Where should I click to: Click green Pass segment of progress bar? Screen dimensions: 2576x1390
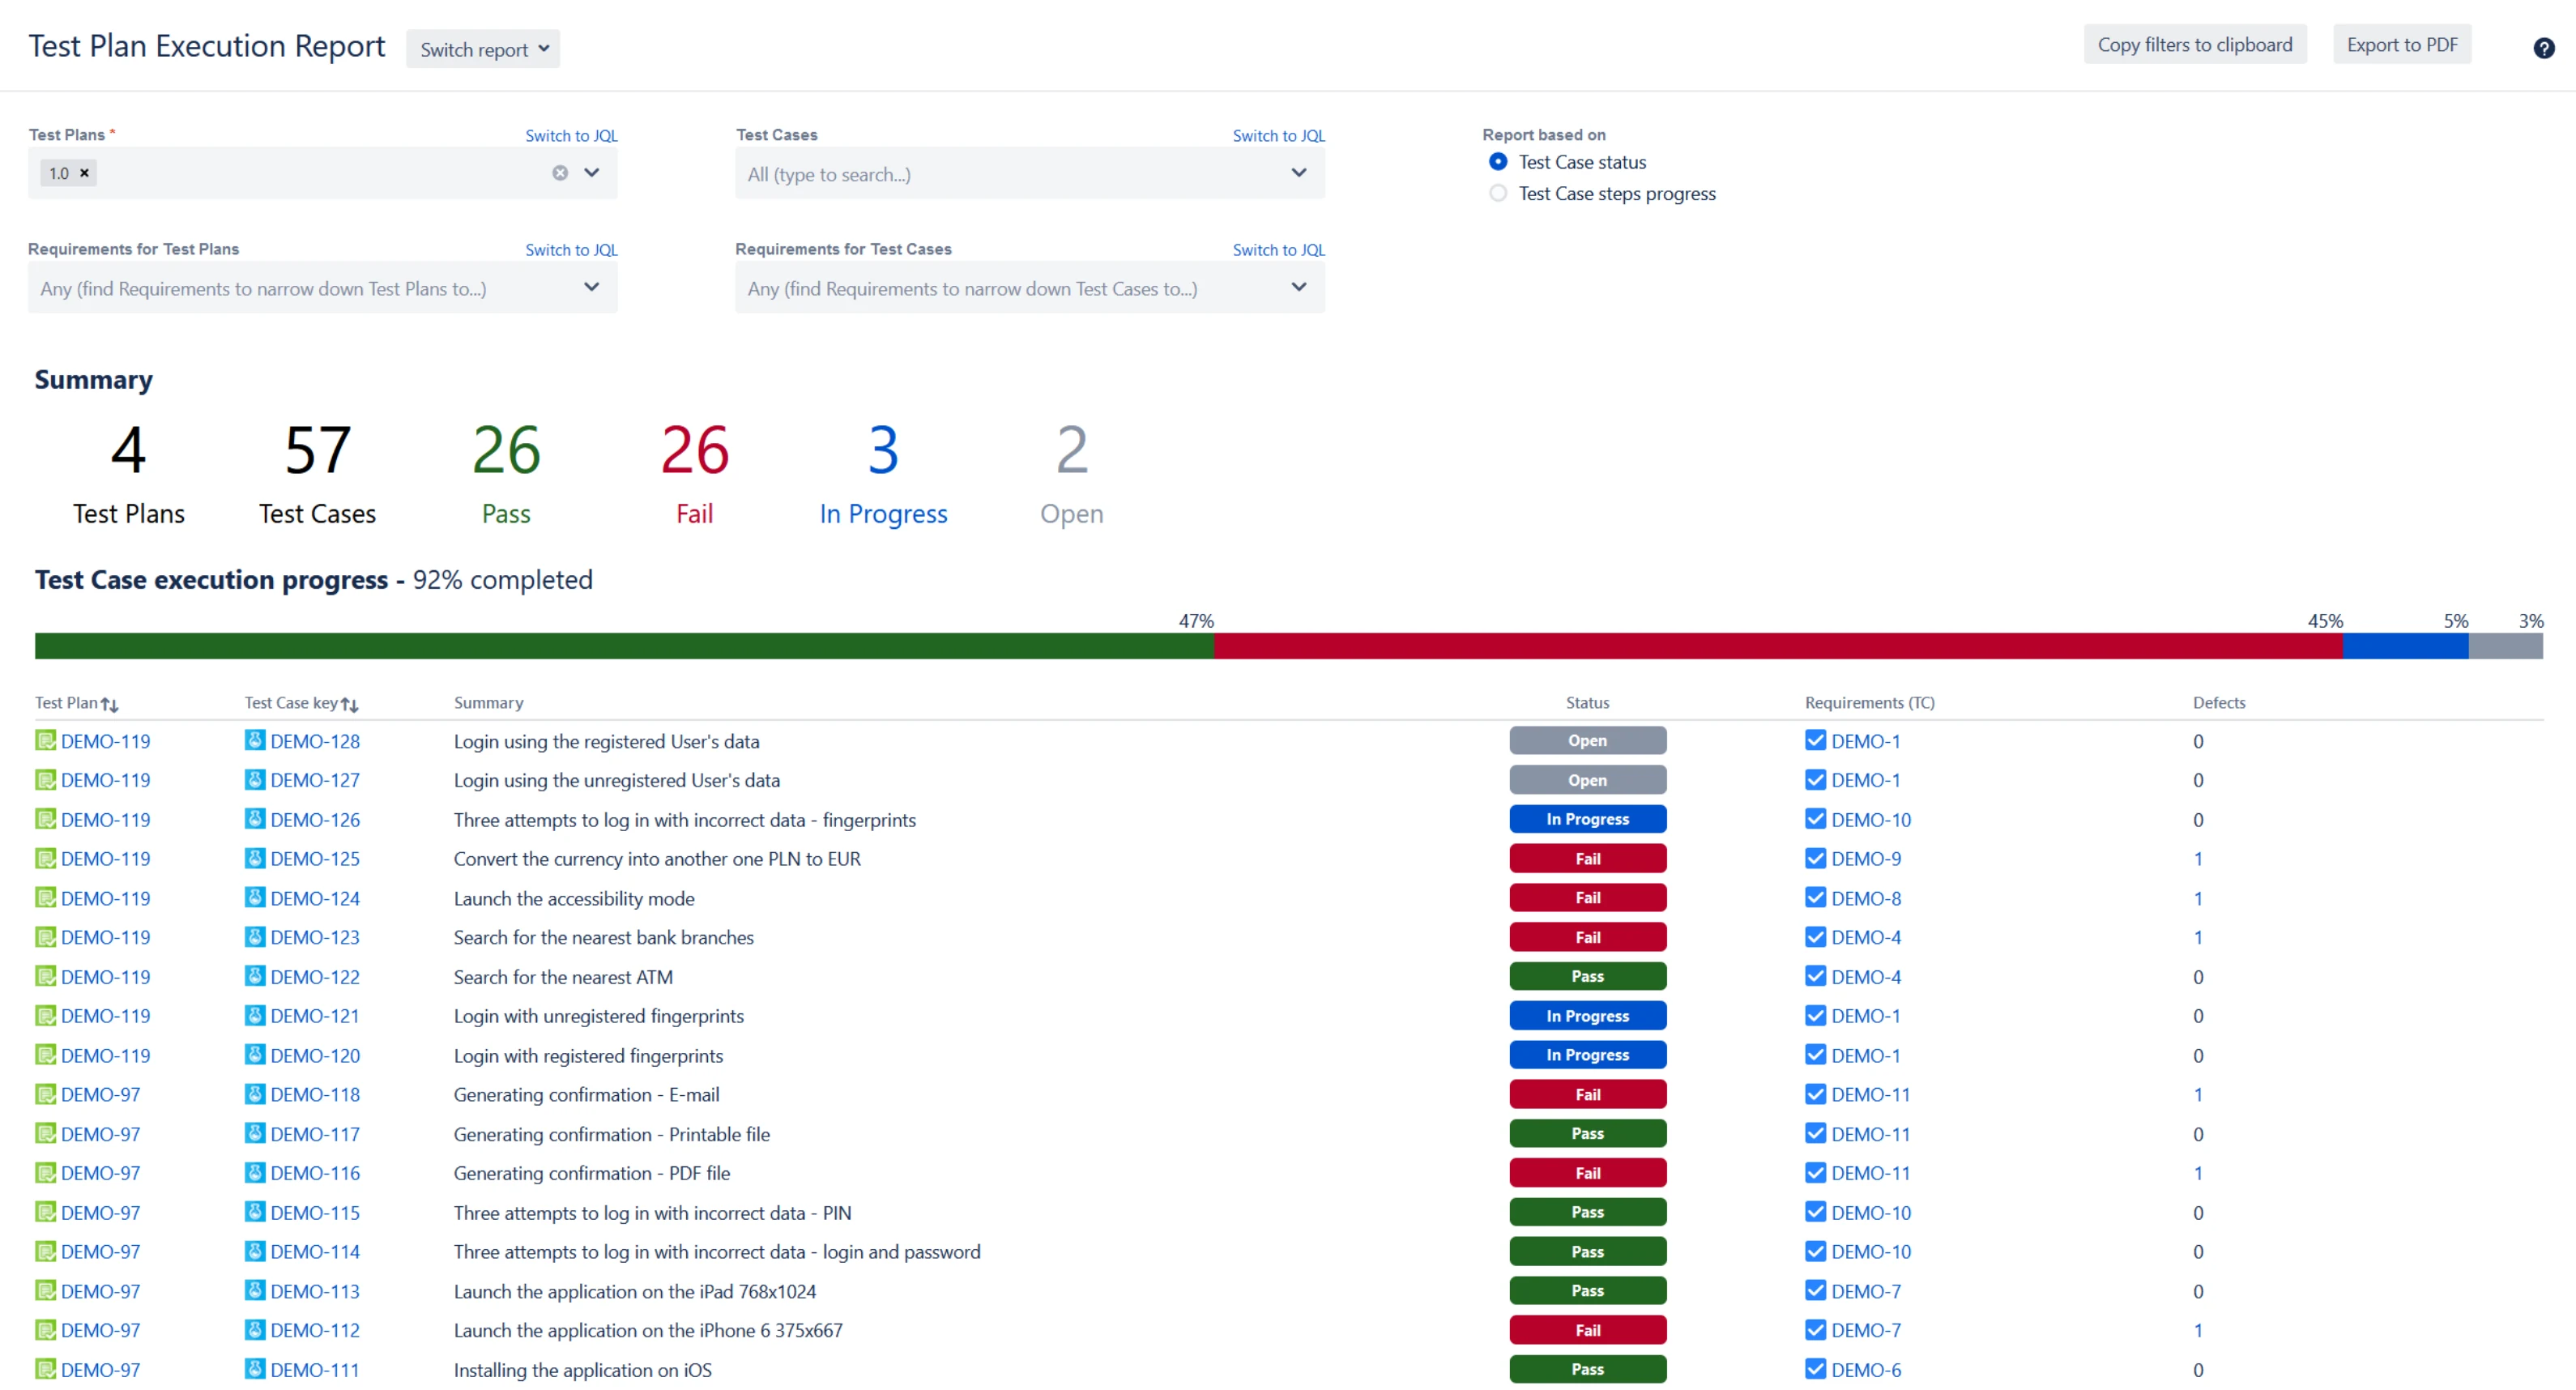tap(624, 646)
